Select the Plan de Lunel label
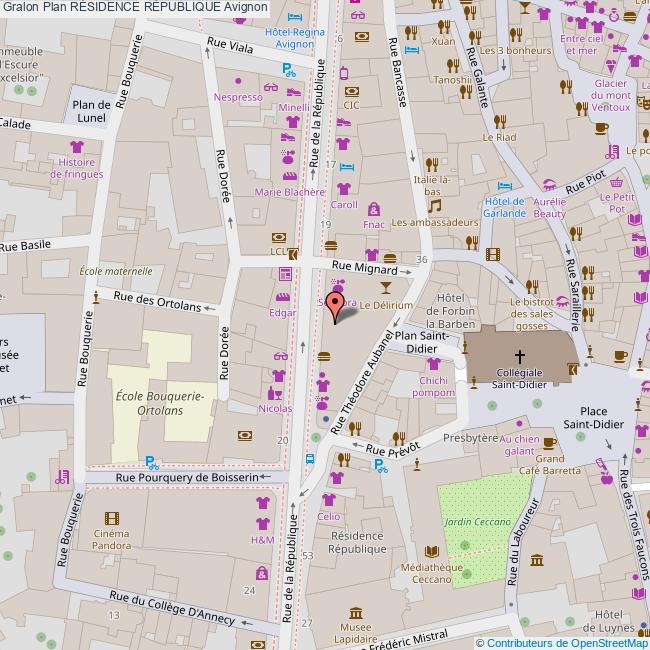Screen dimensions: 650x650 point(91,112)
